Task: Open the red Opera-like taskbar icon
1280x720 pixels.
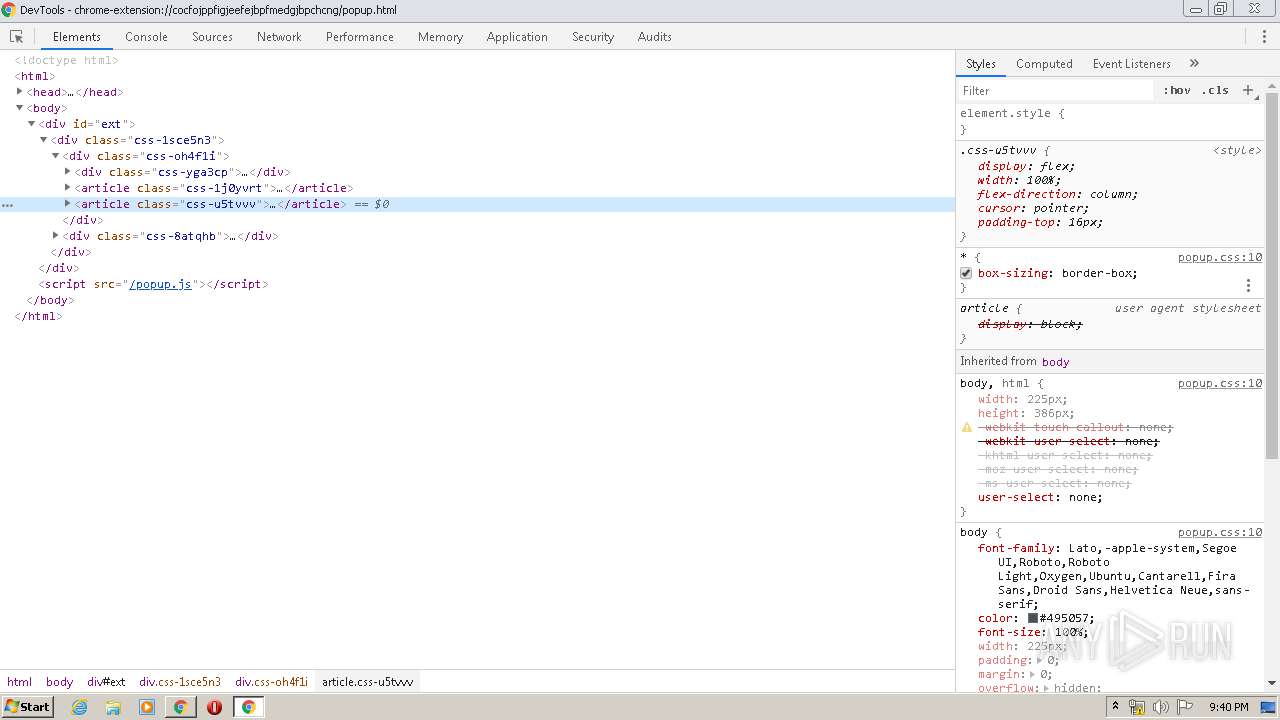Action: [214, 707]
